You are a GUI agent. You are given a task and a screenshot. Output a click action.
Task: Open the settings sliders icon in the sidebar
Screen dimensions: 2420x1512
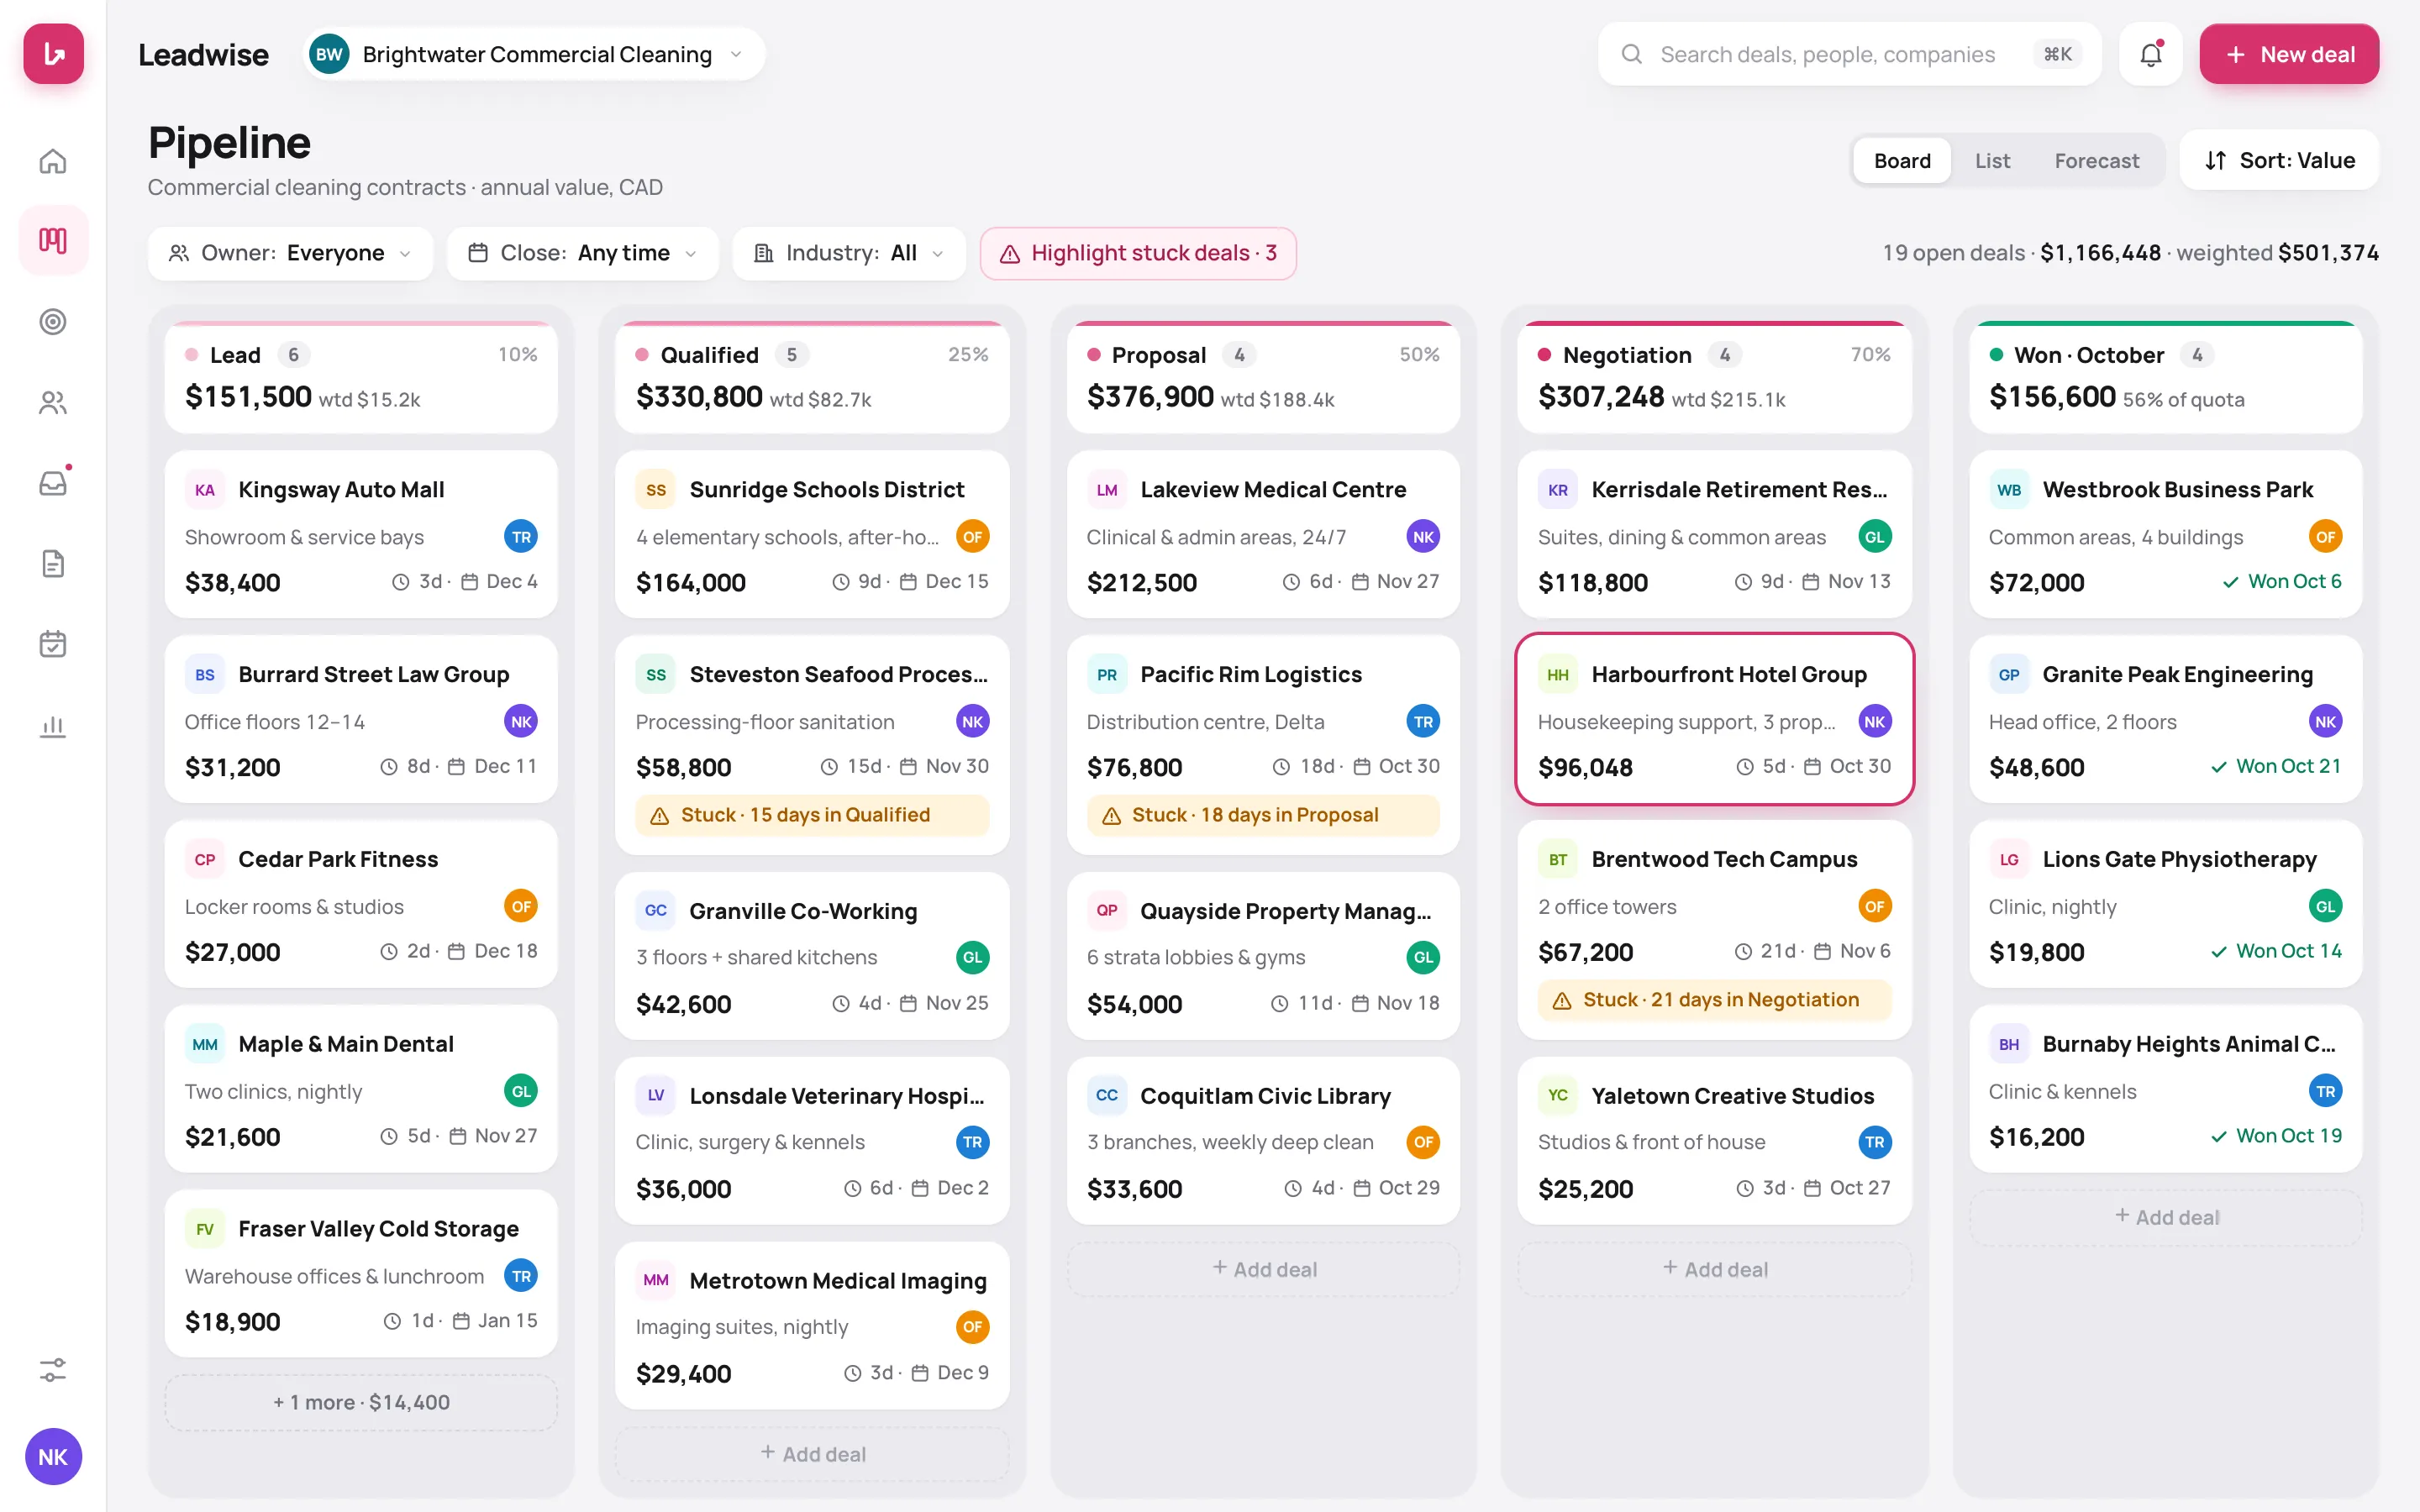pyautogui.click(x=53, y=1369)
